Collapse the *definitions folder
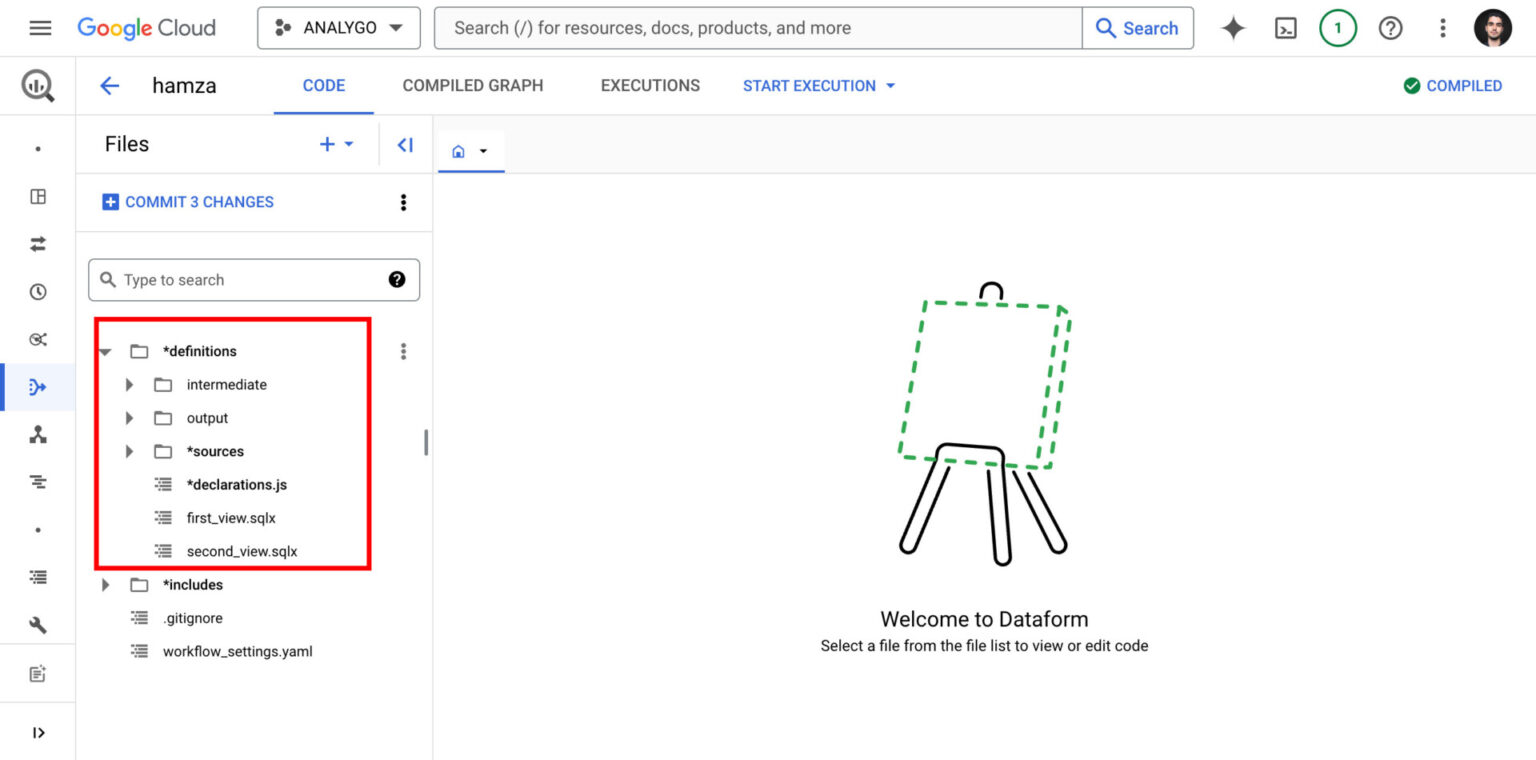 point(106,352)
